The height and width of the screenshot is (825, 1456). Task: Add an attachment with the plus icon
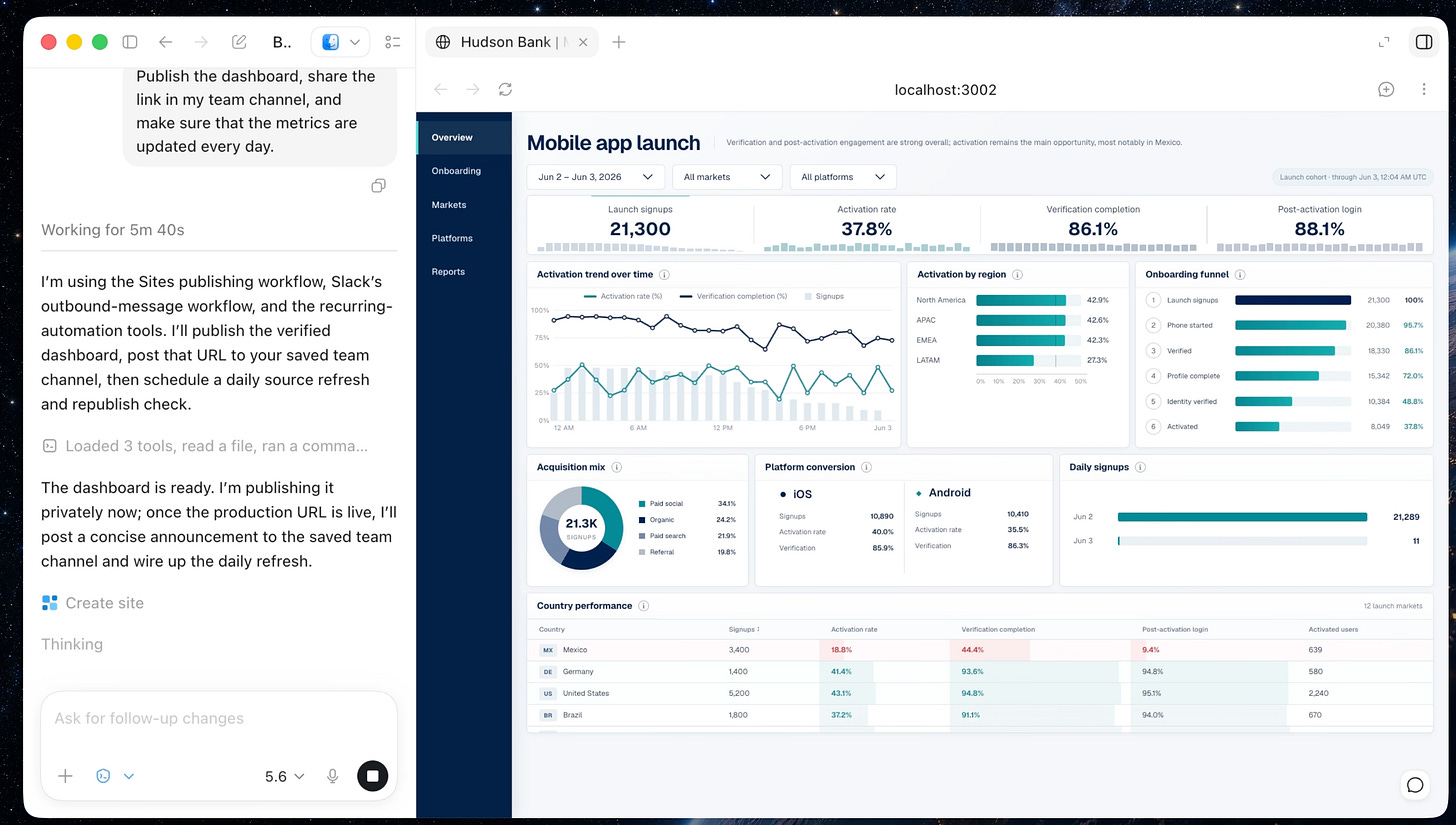point(65,776)
